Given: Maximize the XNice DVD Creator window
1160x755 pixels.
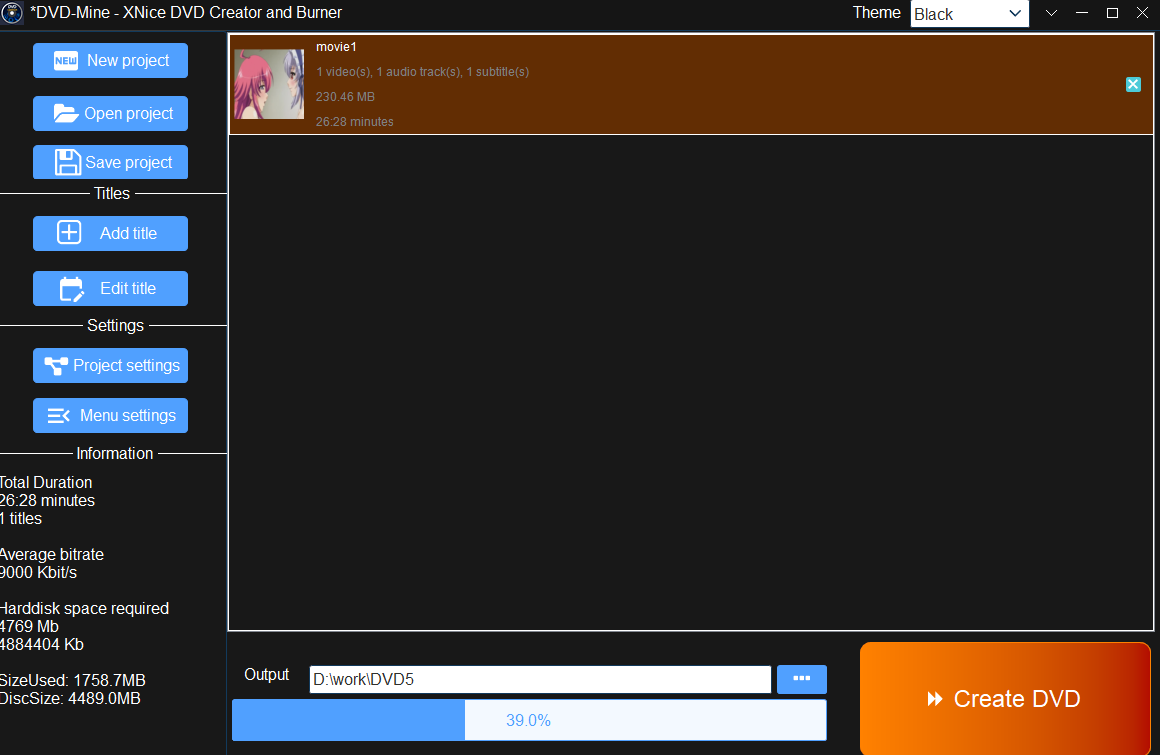Looking at the screenshot, I should coord(1112,14).
